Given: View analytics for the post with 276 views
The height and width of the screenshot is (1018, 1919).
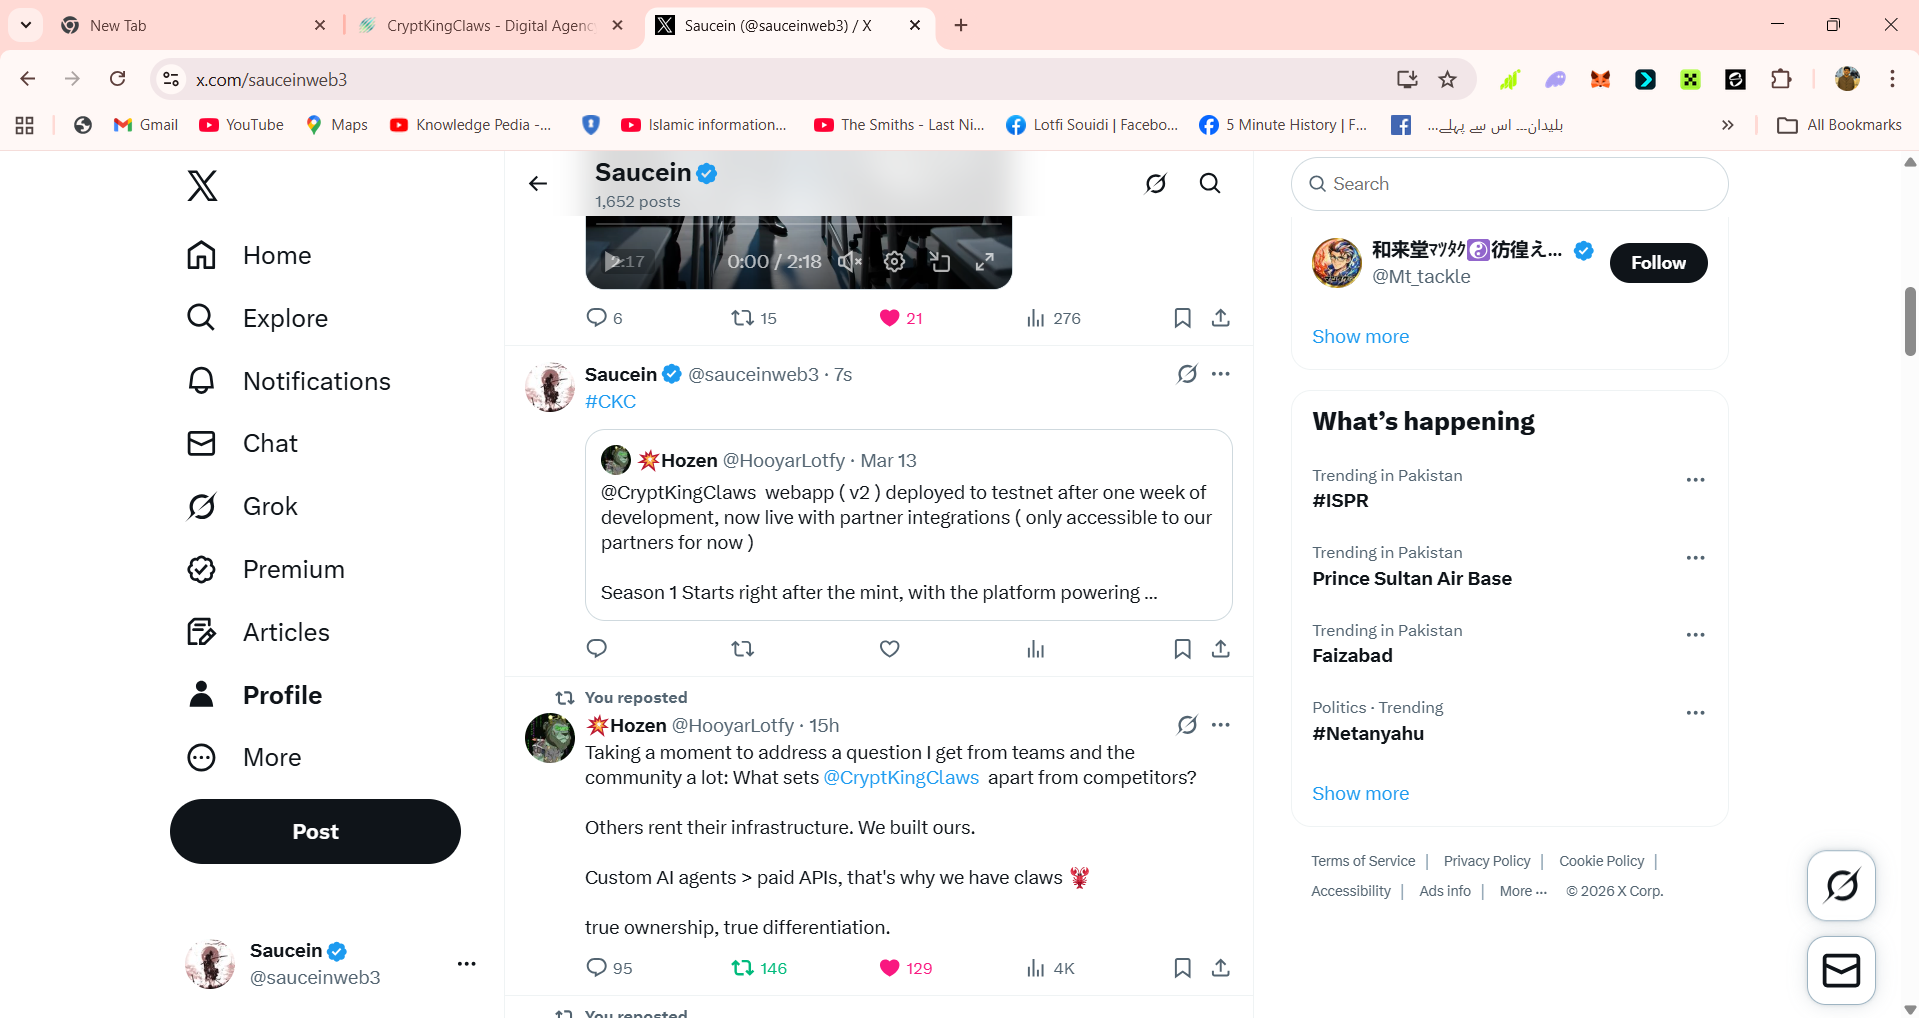Looking at the screenshot, I should (x=1053, y=318).
